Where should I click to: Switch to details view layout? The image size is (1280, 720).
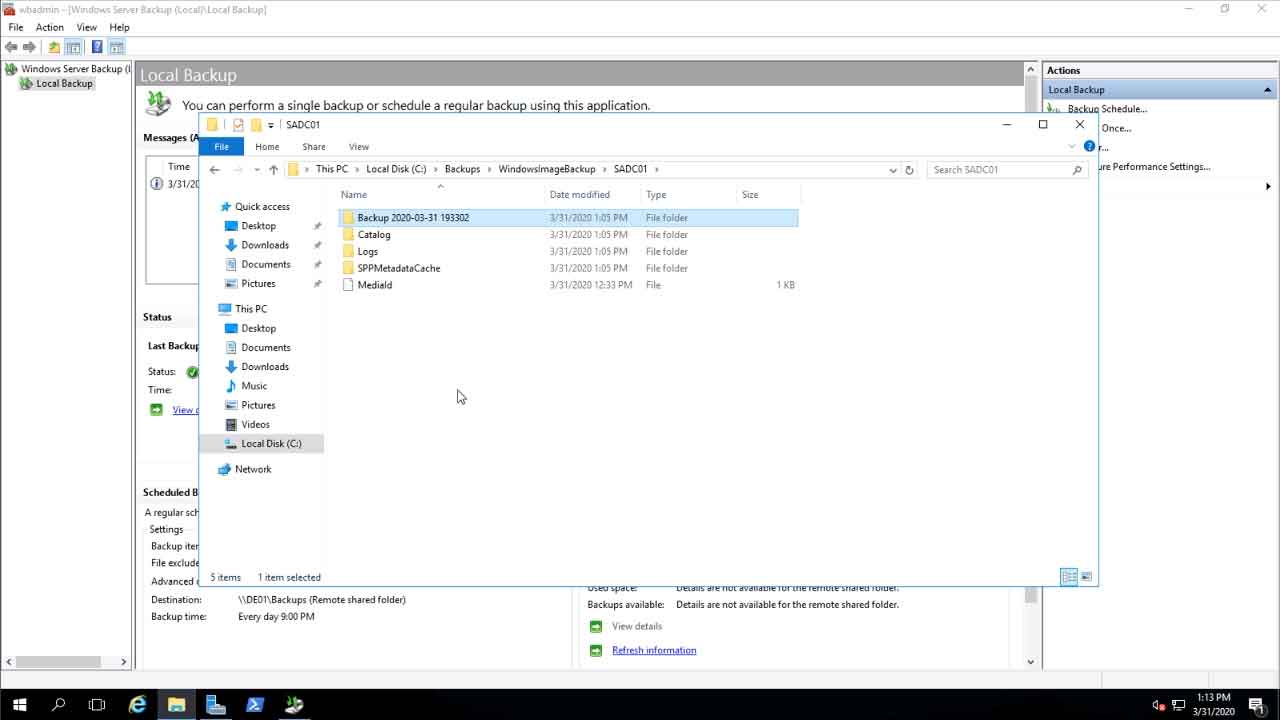[1068, 577]
